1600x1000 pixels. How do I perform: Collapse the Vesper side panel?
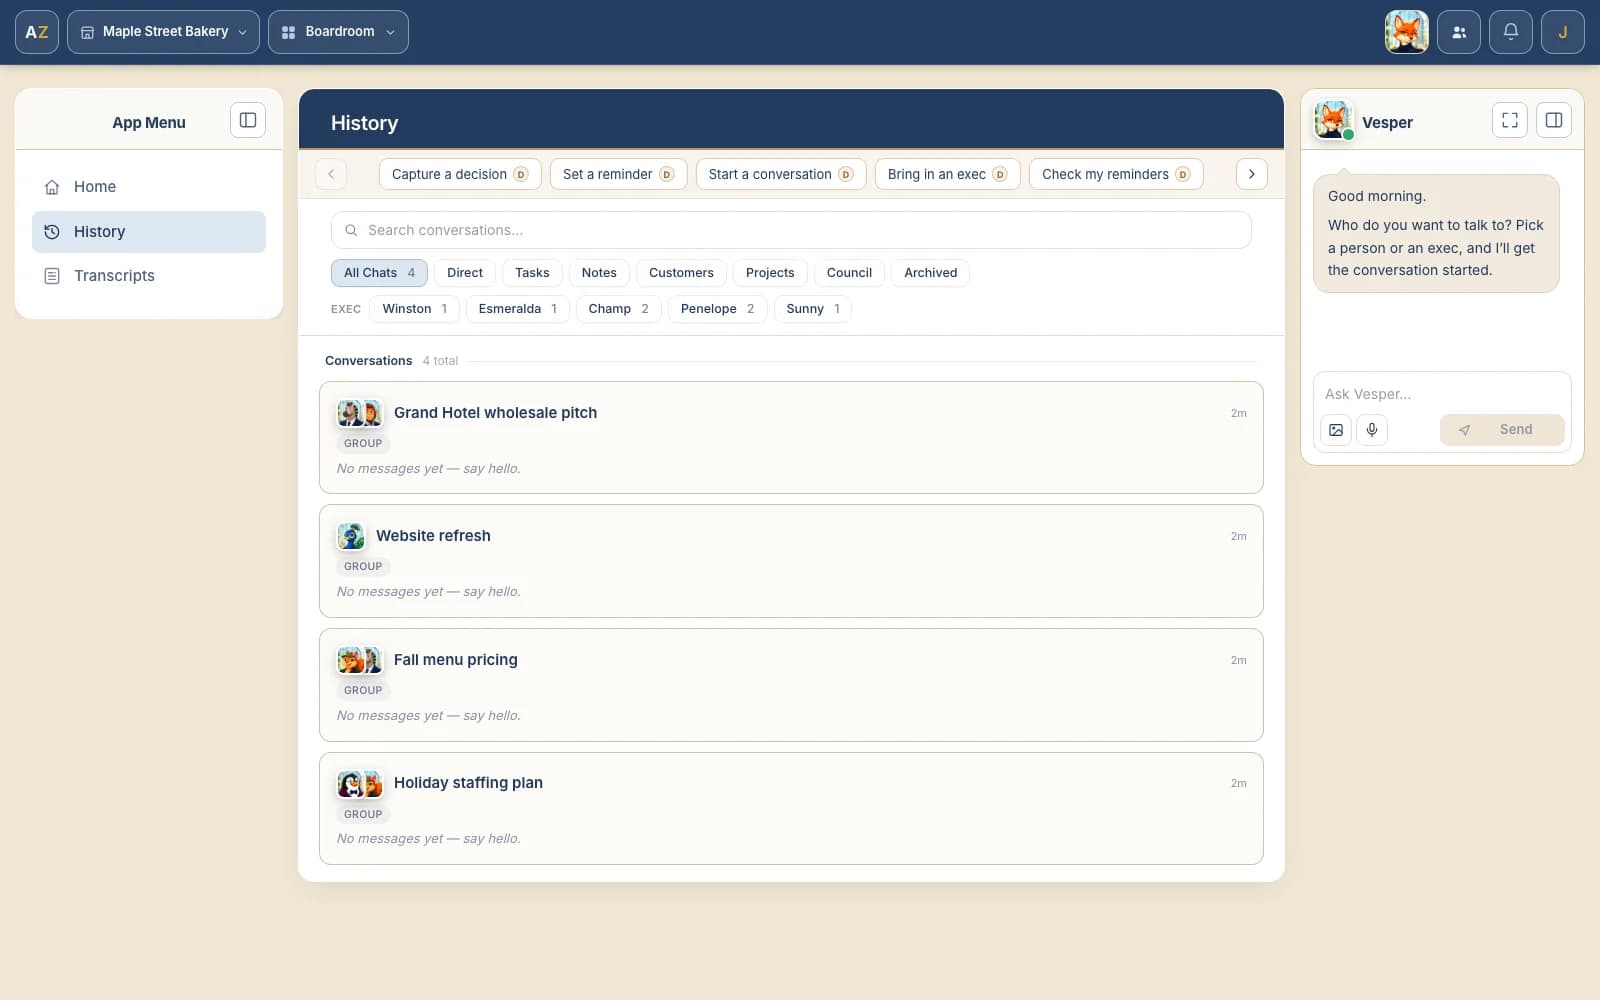(x=1554, y=120)
